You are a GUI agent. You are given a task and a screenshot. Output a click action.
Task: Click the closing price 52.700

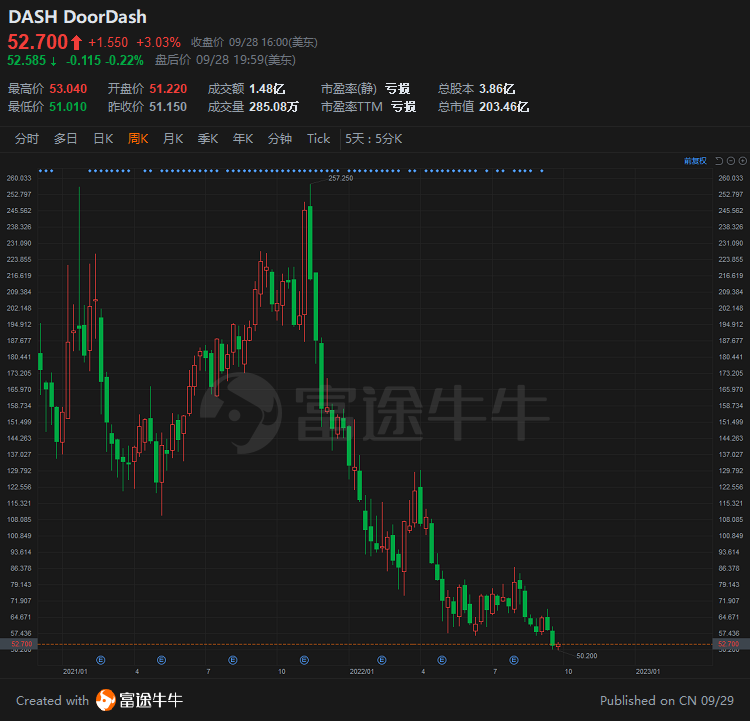tap(38, 42)
